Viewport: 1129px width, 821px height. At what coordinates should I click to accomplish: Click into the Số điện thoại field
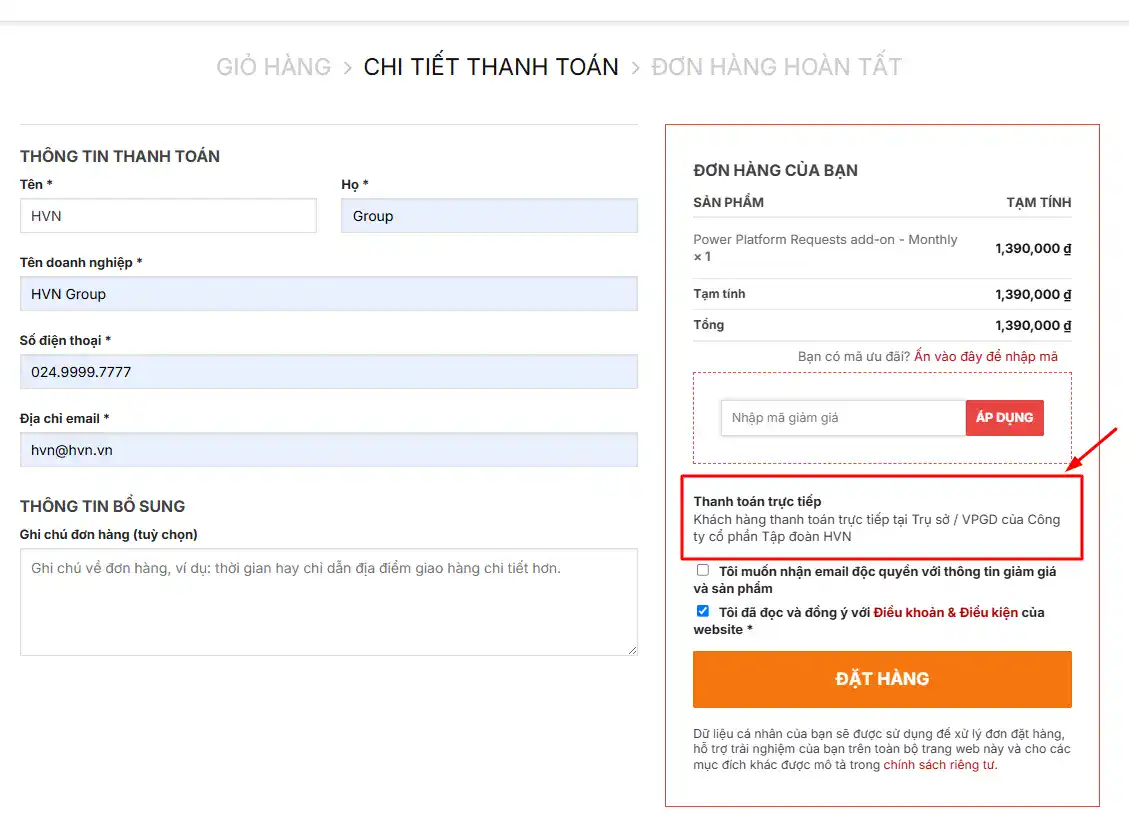click(x=328, y=372)
